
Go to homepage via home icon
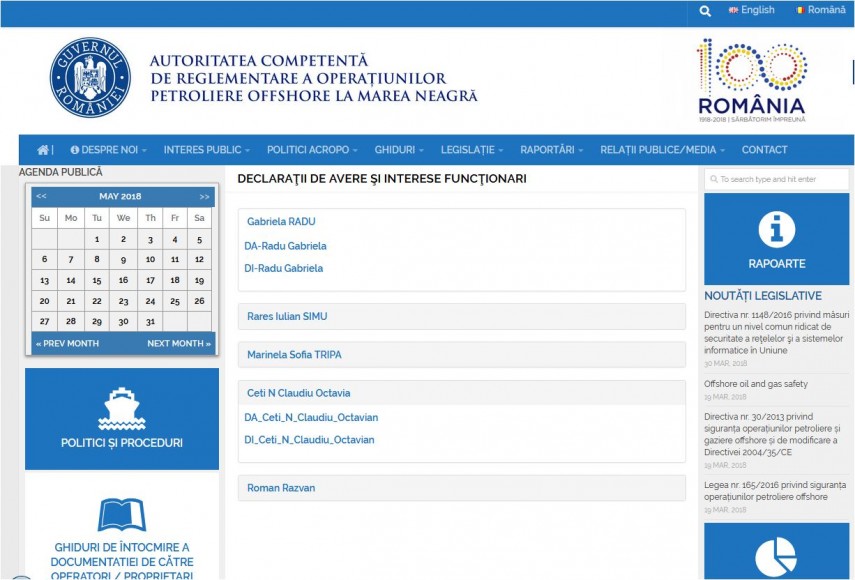pos(43,150)
